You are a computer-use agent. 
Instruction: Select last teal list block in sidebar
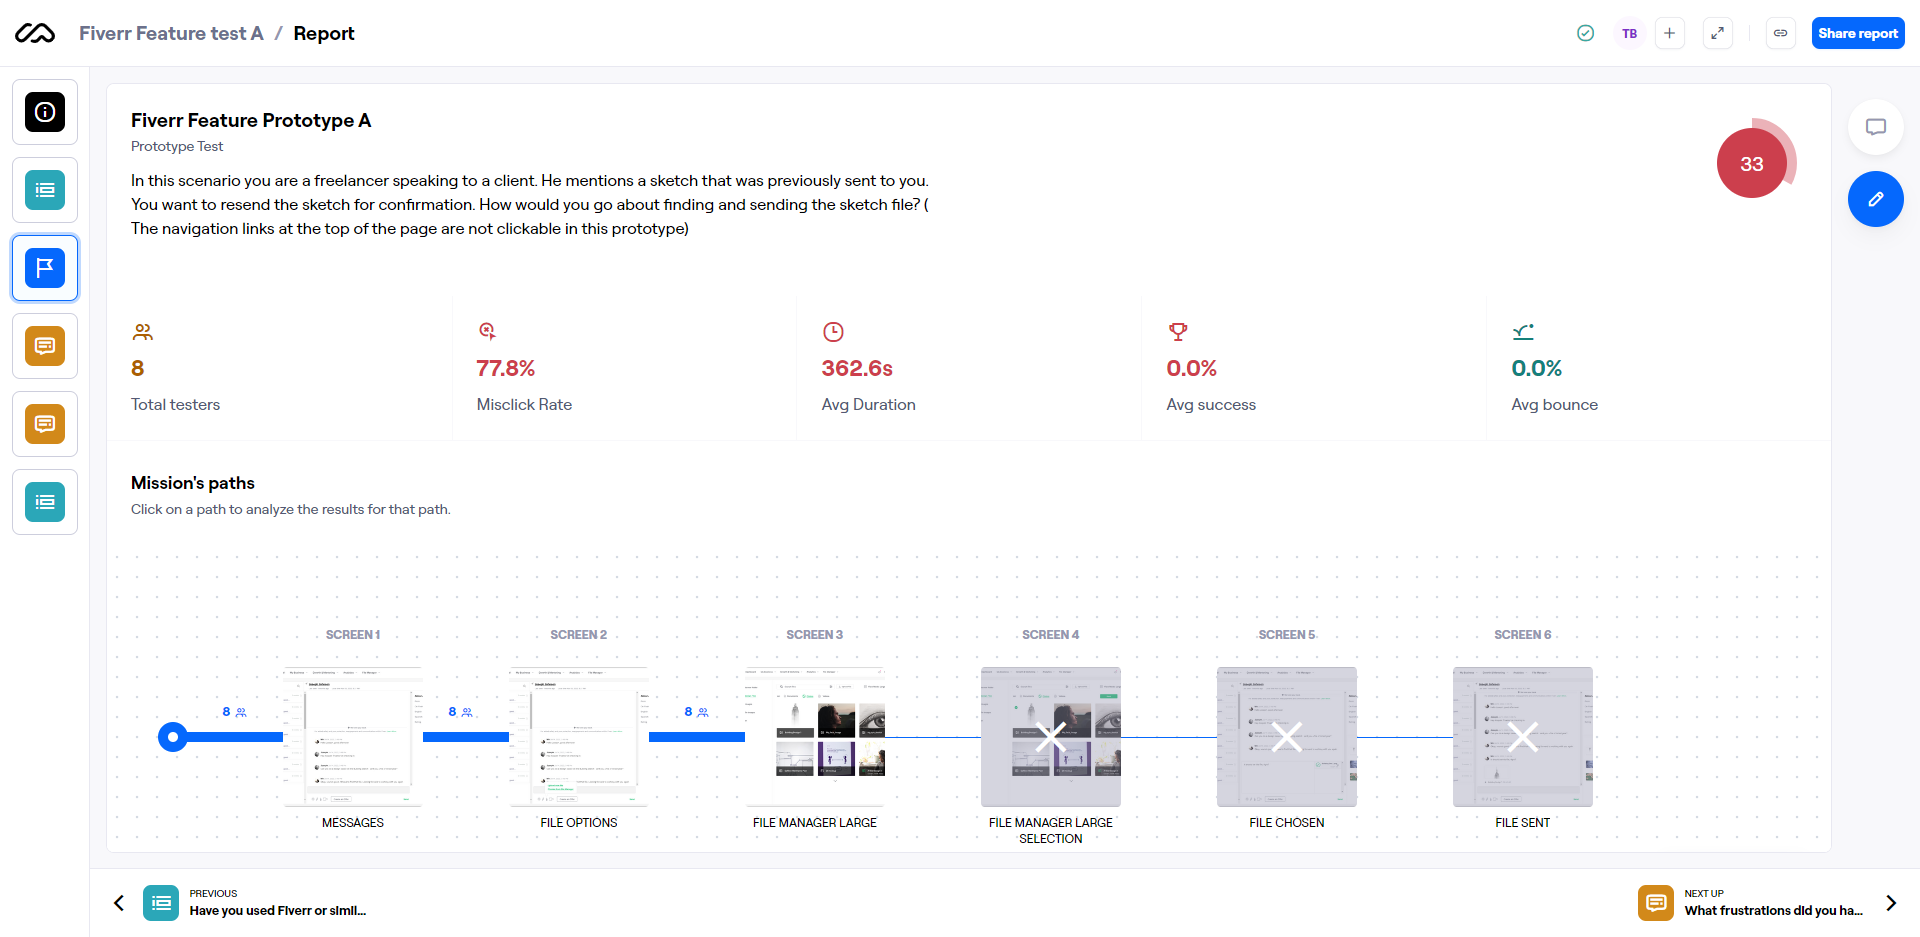click(x=45, y=502)
